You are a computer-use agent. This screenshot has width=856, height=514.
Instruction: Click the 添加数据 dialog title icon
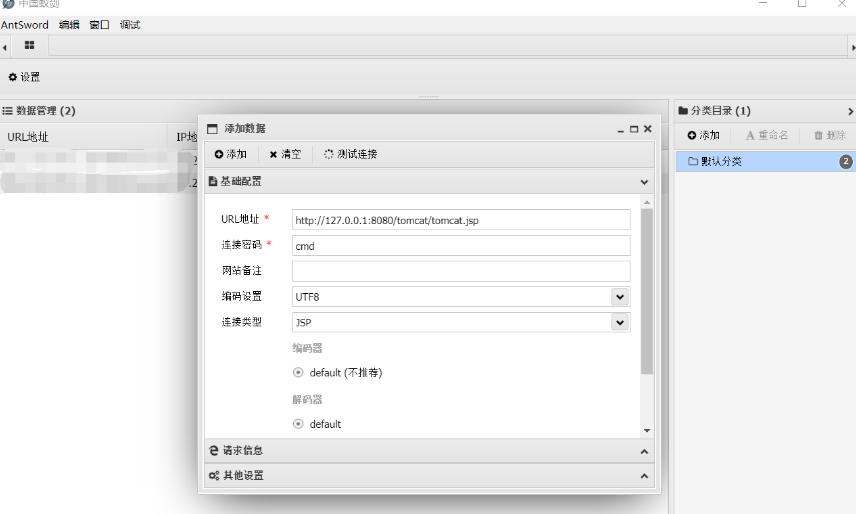click(212, 129)
